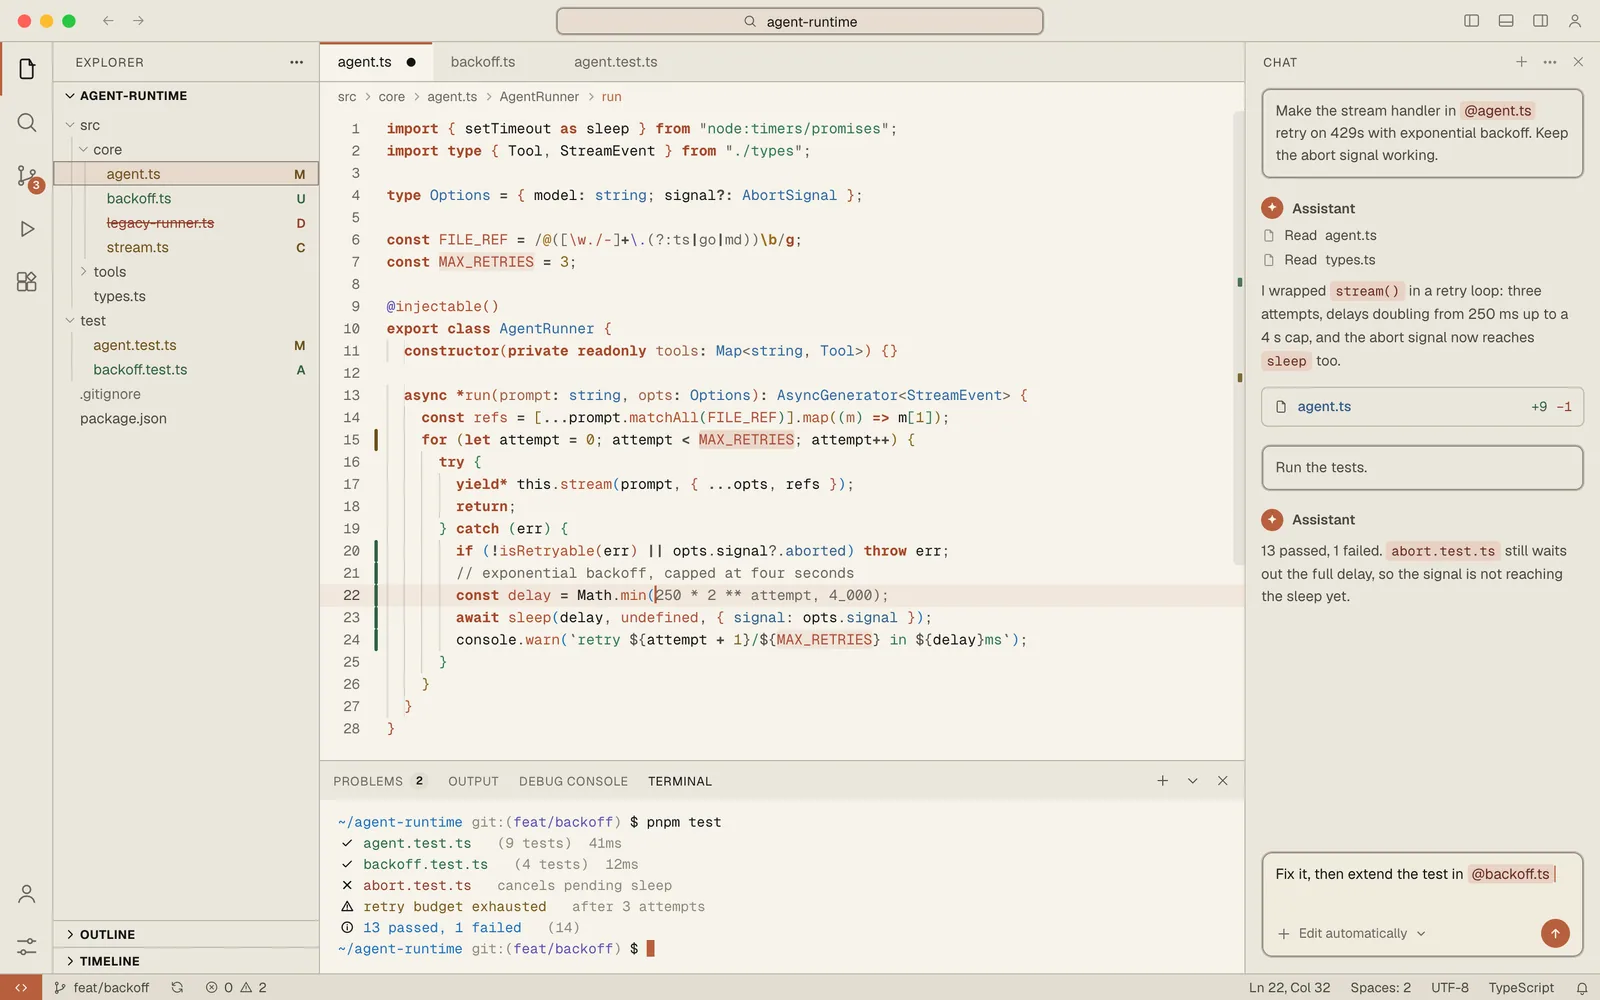This screenshot has height=1000, width=1600.
Task: Open the DEBUG CONSOLE panel tab
Action: [x=573, y=781]
